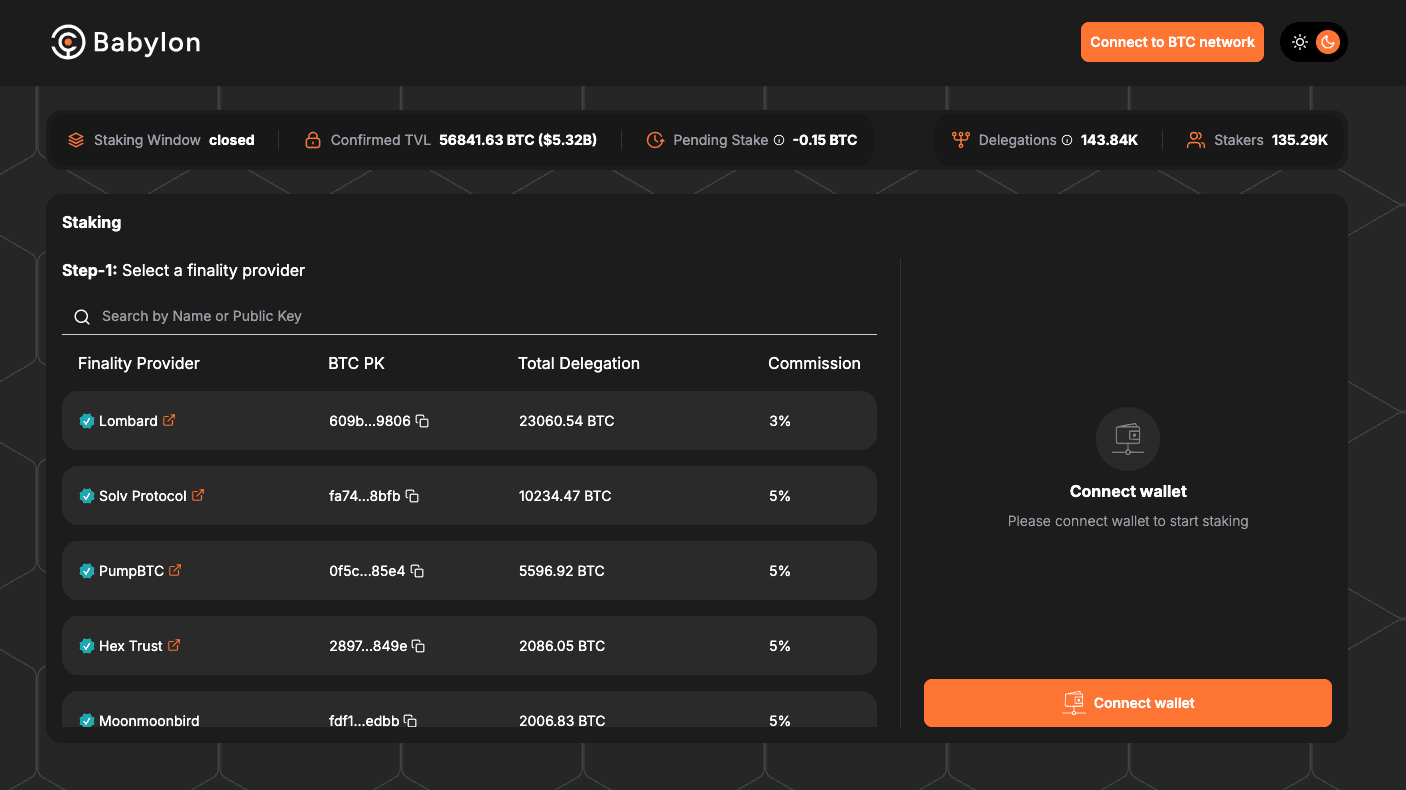Open Lombard external link icon

click(x=169, y=420)
